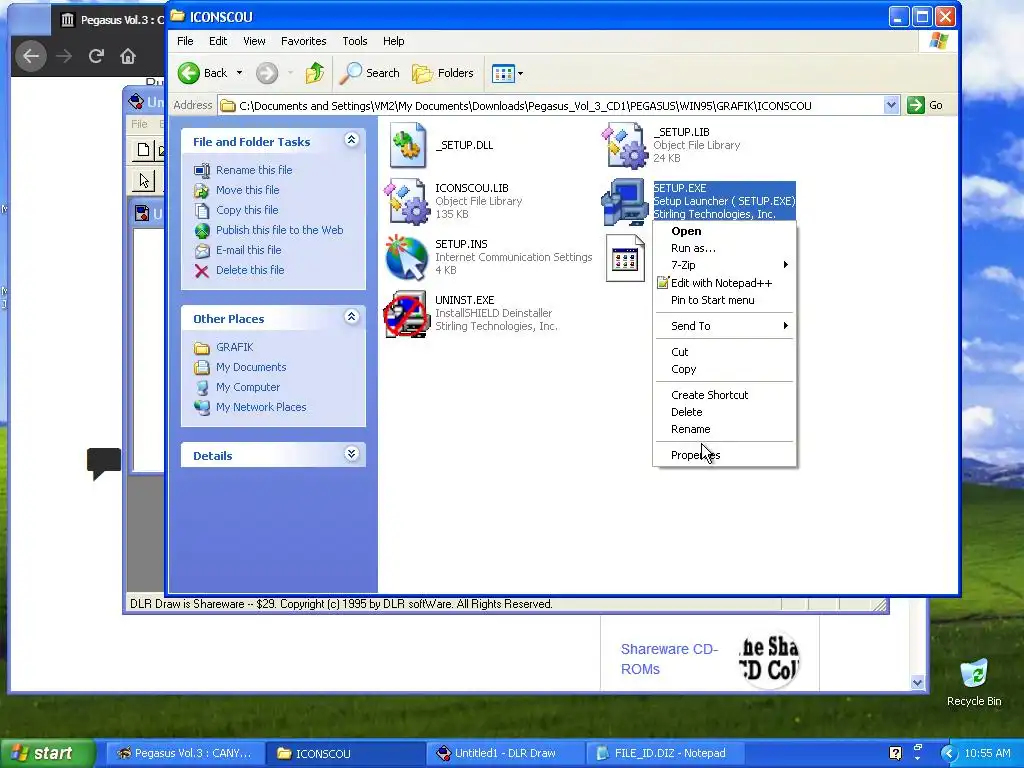Switch to Untitled1 - DLR Draw taskbar button
Image resolution: width=1024 pixels, height=768 pixels.
(505, 754)
